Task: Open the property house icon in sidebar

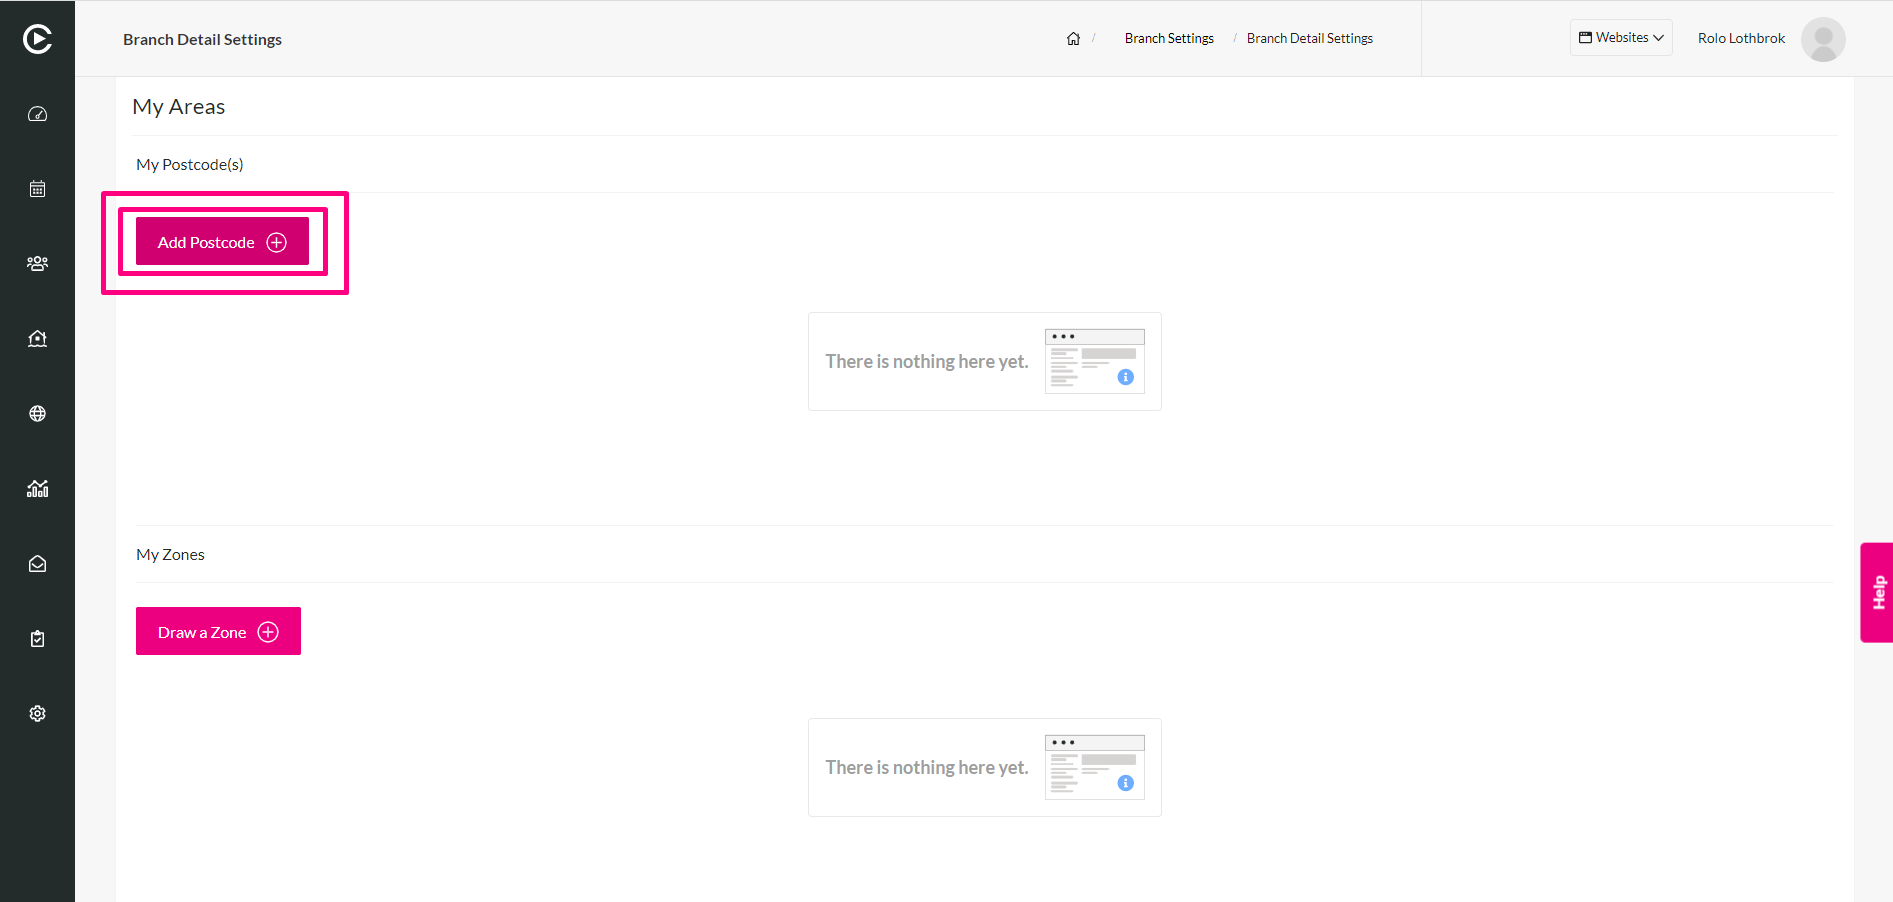Action: coord(37,339)
